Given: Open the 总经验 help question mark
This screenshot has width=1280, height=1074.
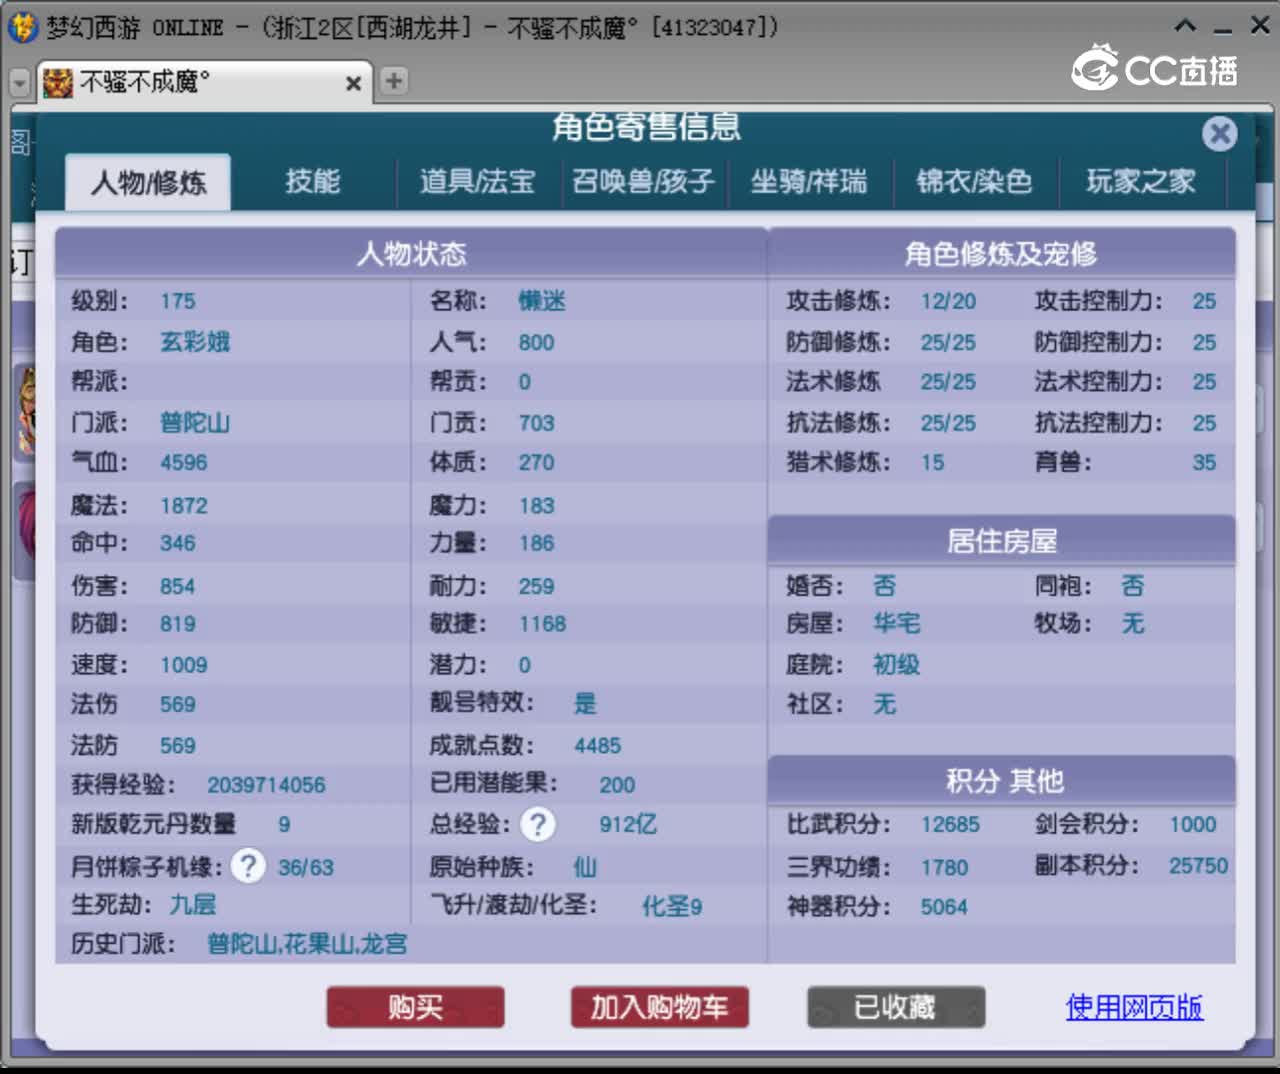Looking at the screenshot, I should click(x=538, y=824).
